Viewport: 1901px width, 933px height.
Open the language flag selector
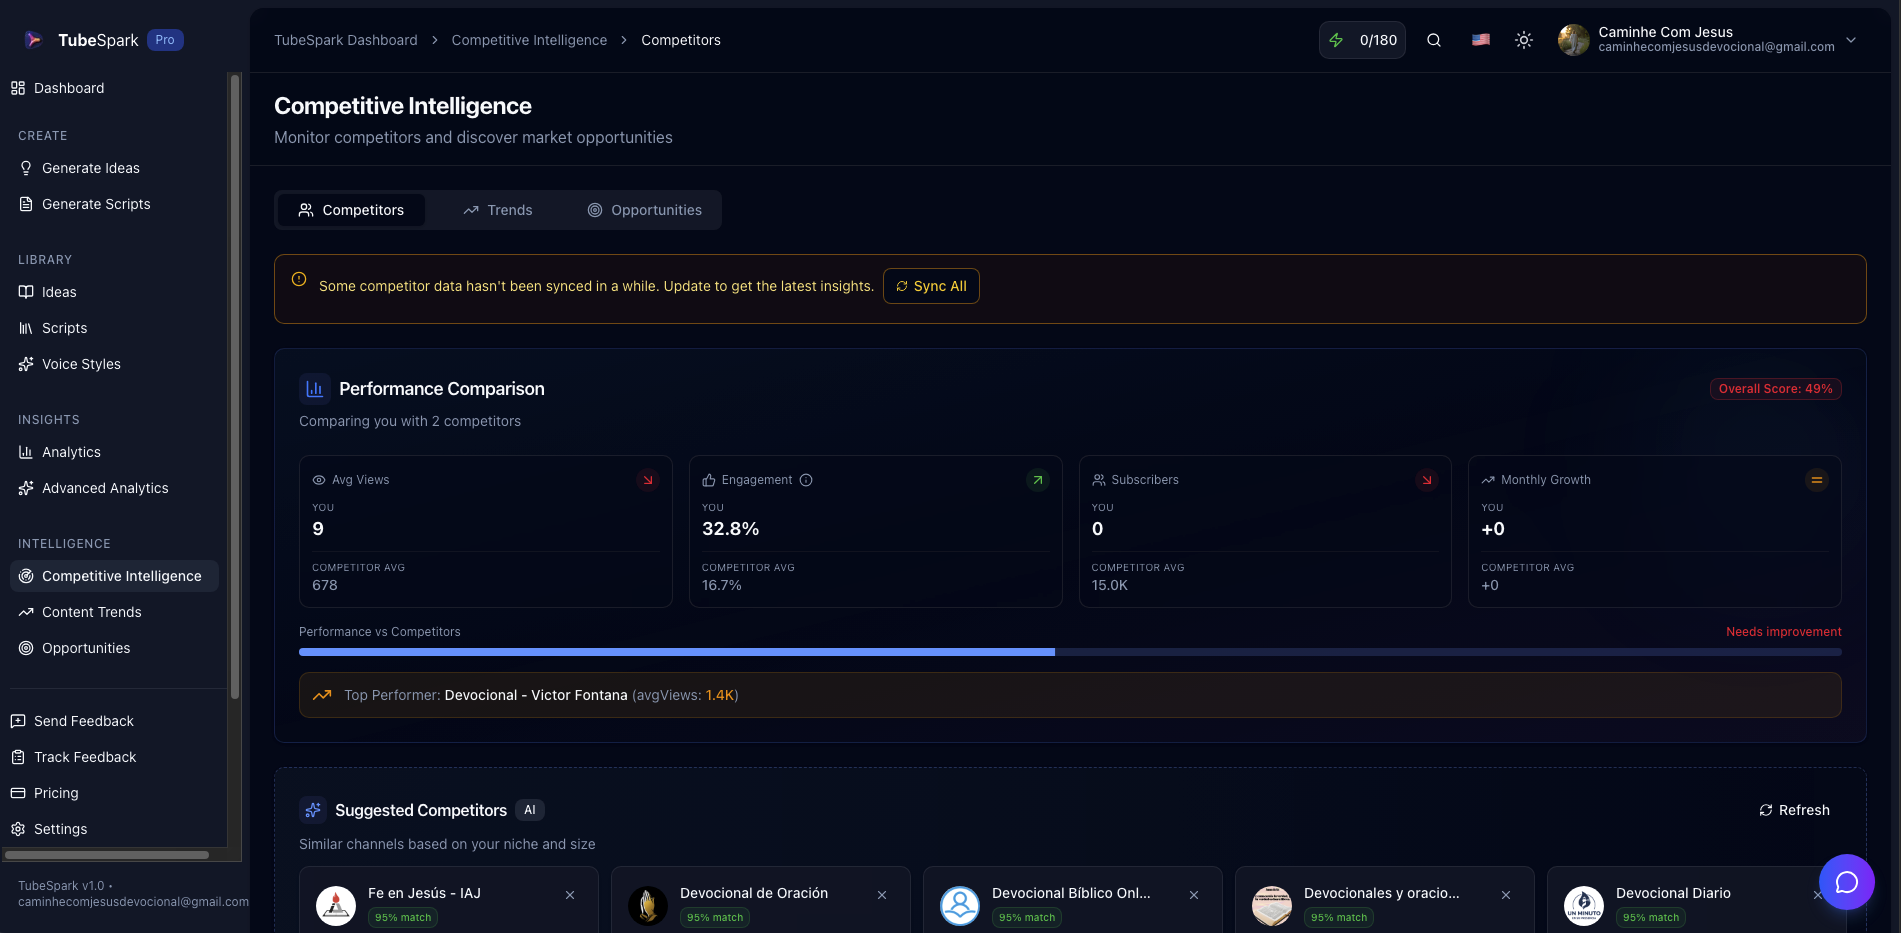1480,40
